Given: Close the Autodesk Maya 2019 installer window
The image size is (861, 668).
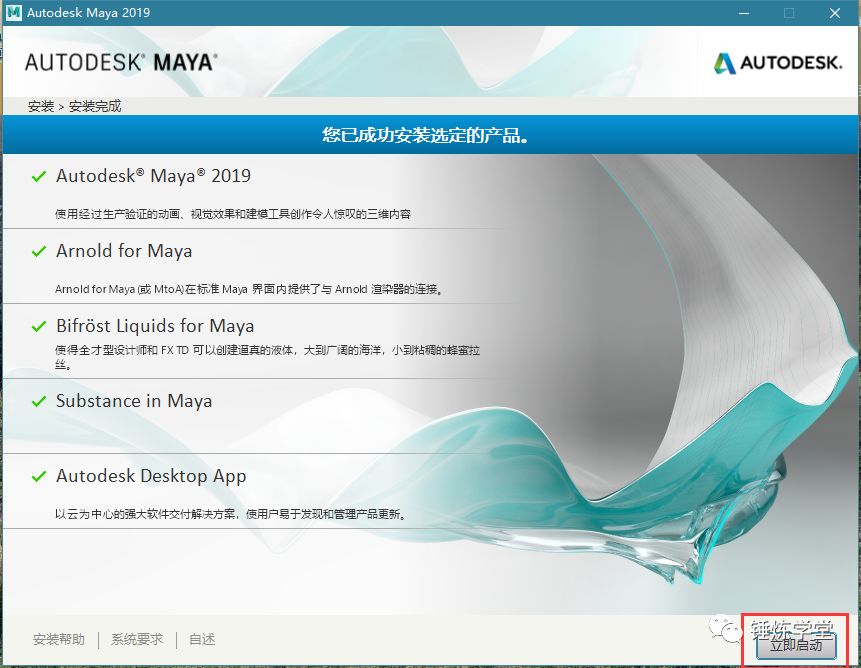Looking at the screenshot, I should (x=835, y=13).
